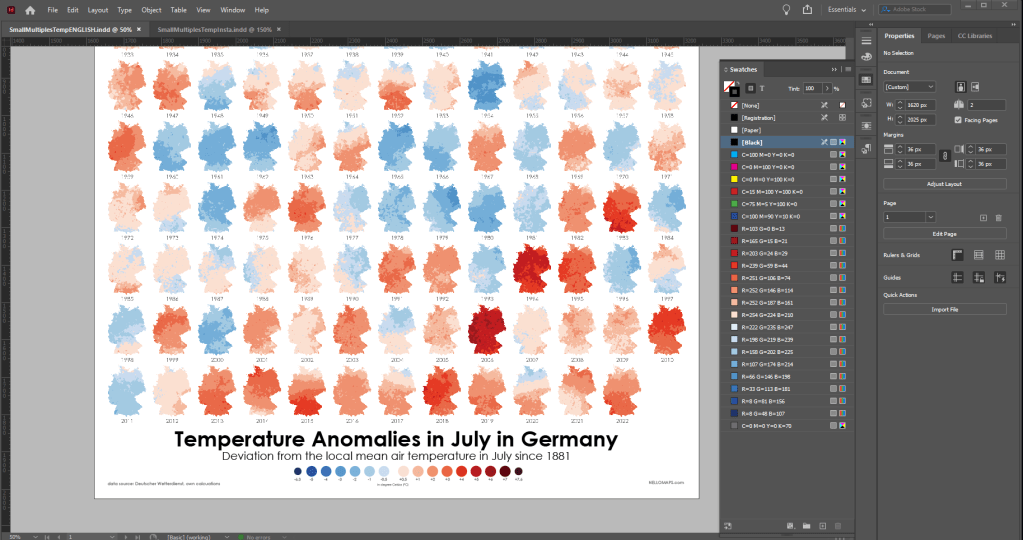This screenshot has height=540, width=1023.
Task: Open the lightbulb Learn search icon
Action: pyautogui.click(x=786, y=10)
